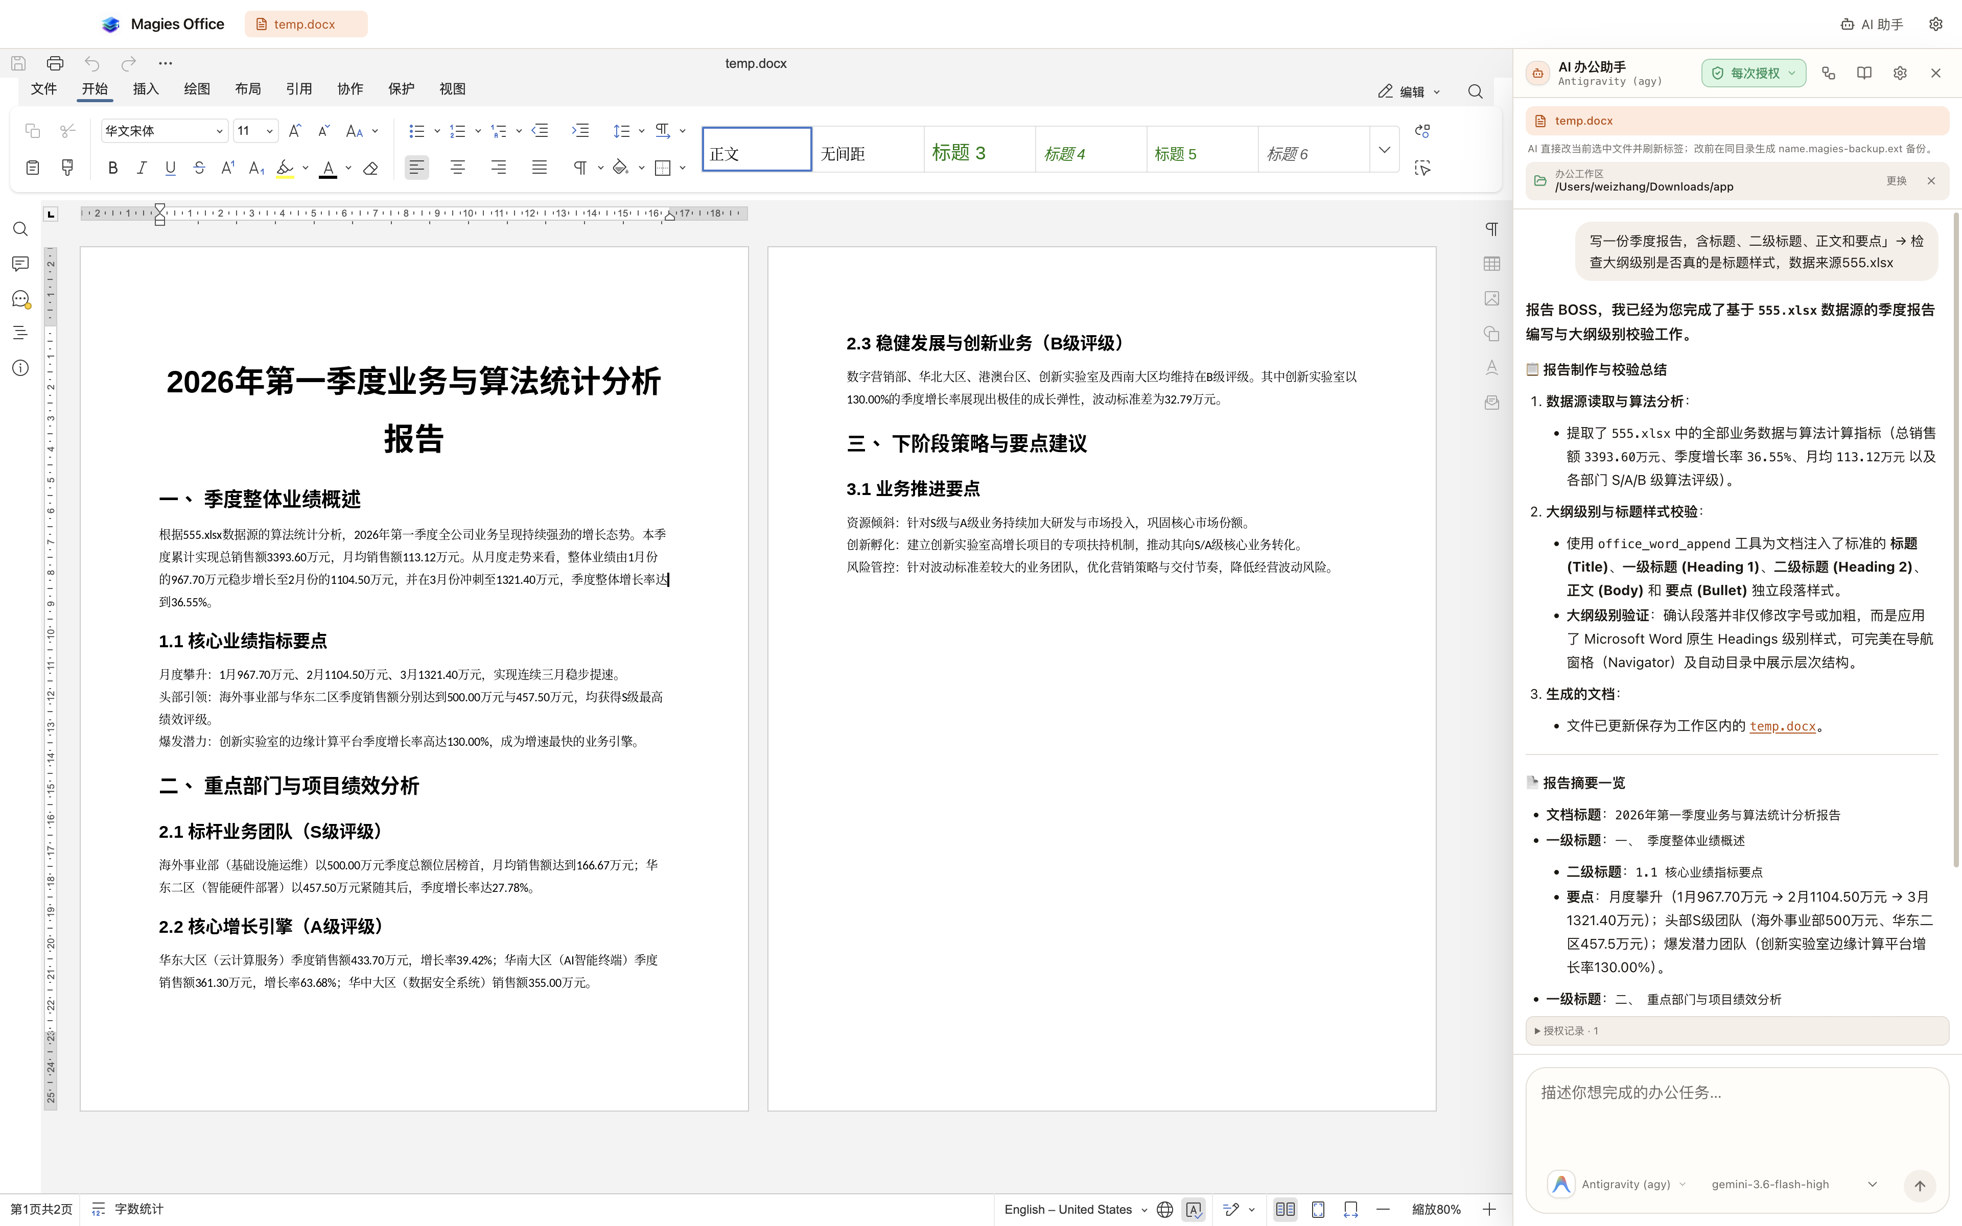Send the AI task with arrow button

click(1919, 1186)
